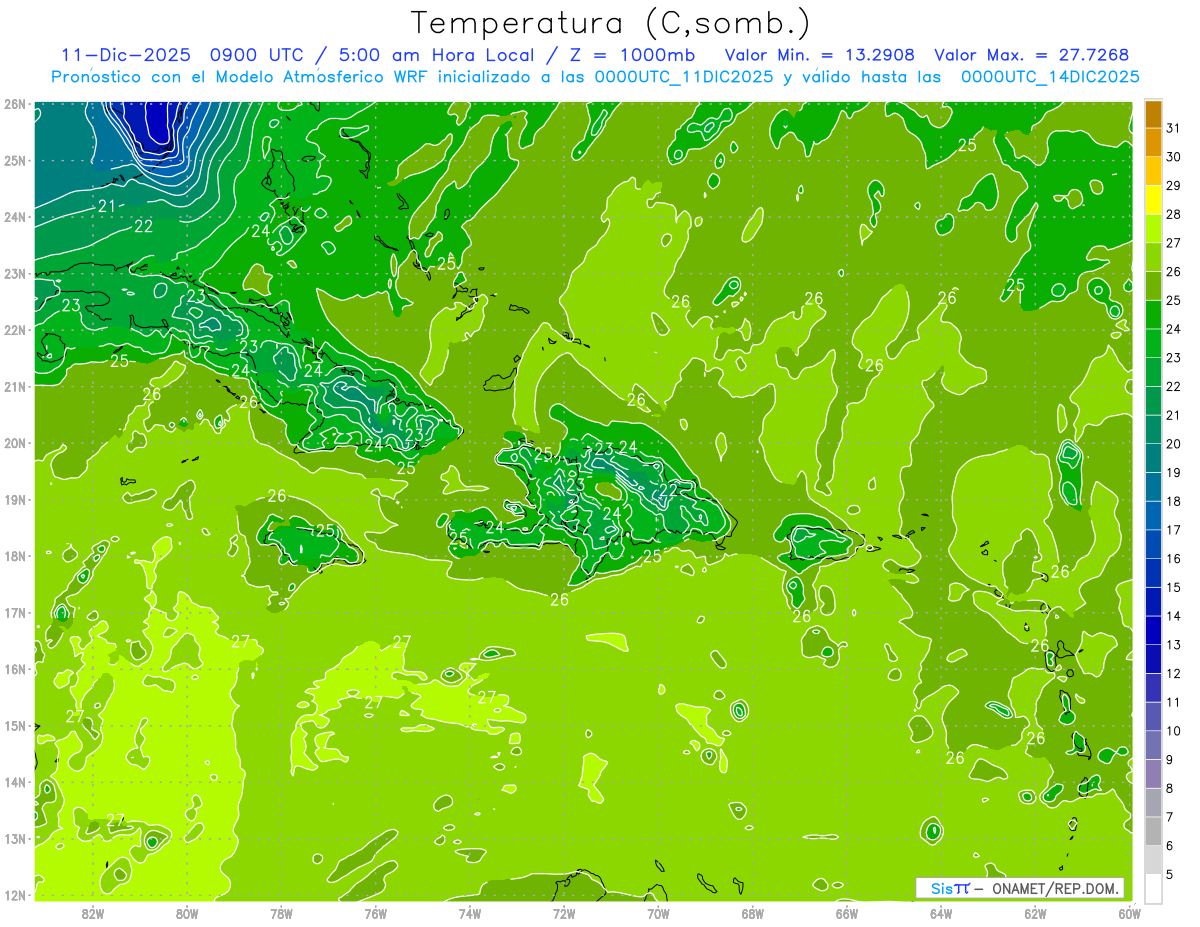Click the color scale label 10

pos(1173,731)
